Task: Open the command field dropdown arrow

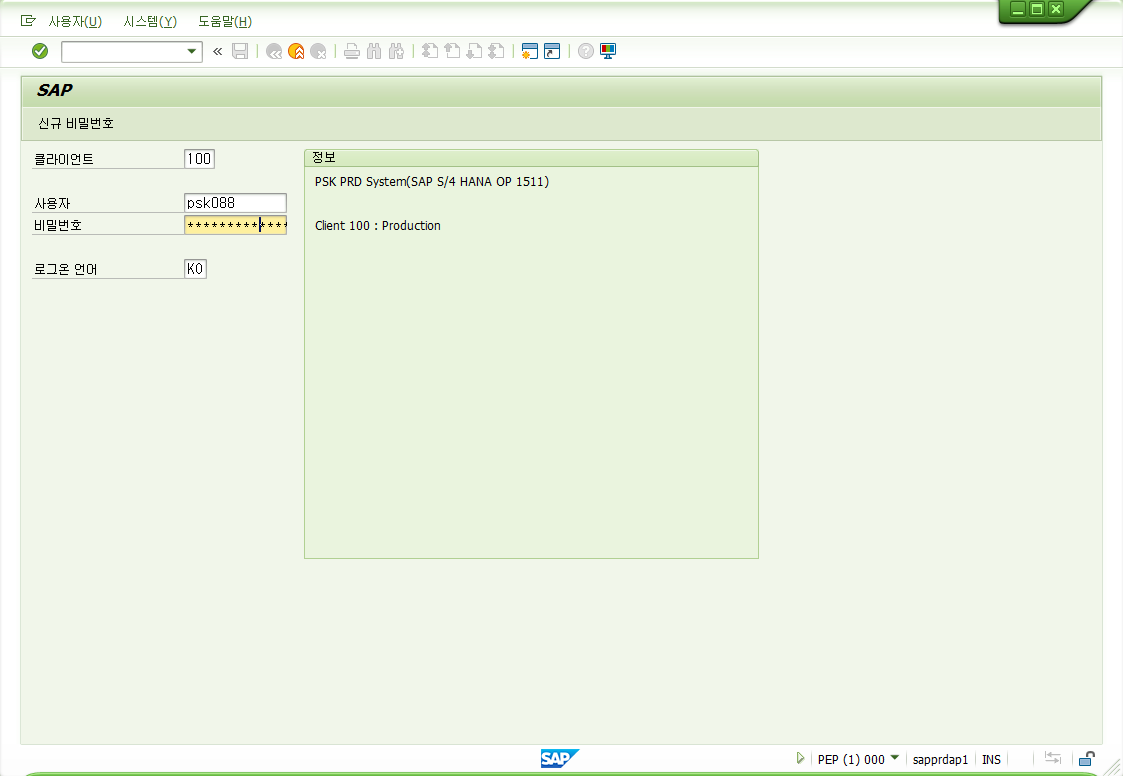Action: coord(192,51)
